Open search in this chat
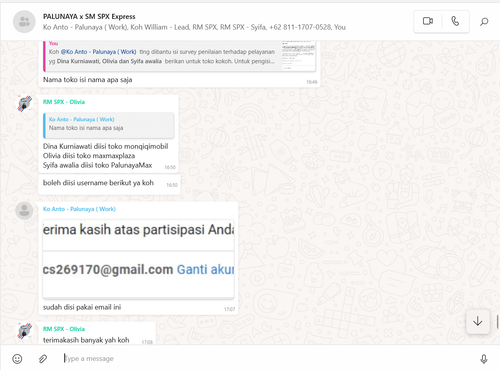This screenshot has width=500, height=370. tap(484, 22)
